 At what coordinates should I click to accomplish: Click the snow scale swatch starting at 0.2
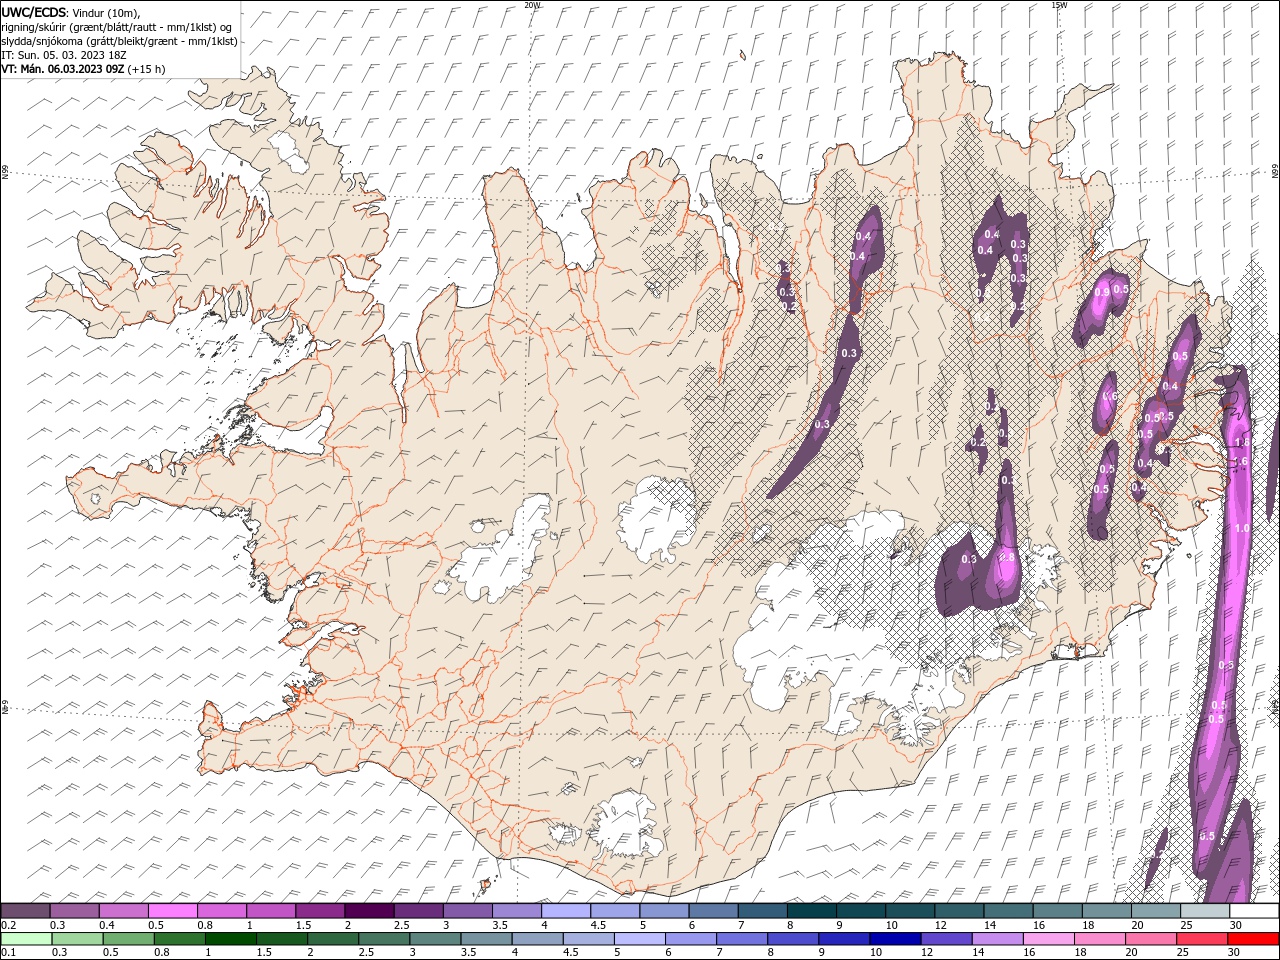(25, 911)
